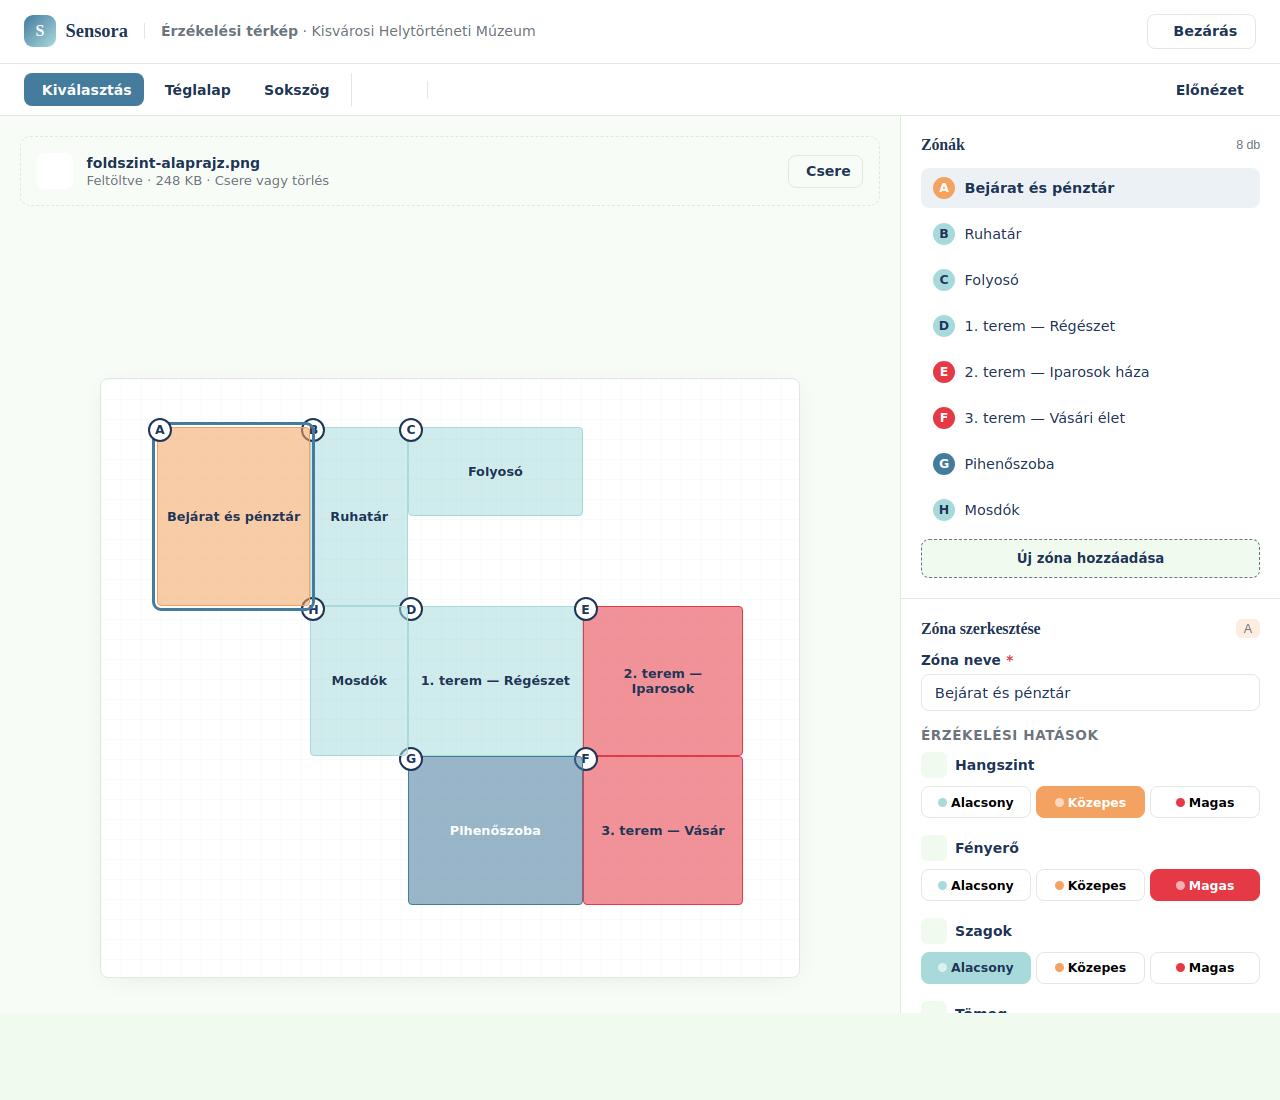1280x1100 pixels.
Task: Click the red 2. terem — Iparosok area
Action: tap(663, 681)
